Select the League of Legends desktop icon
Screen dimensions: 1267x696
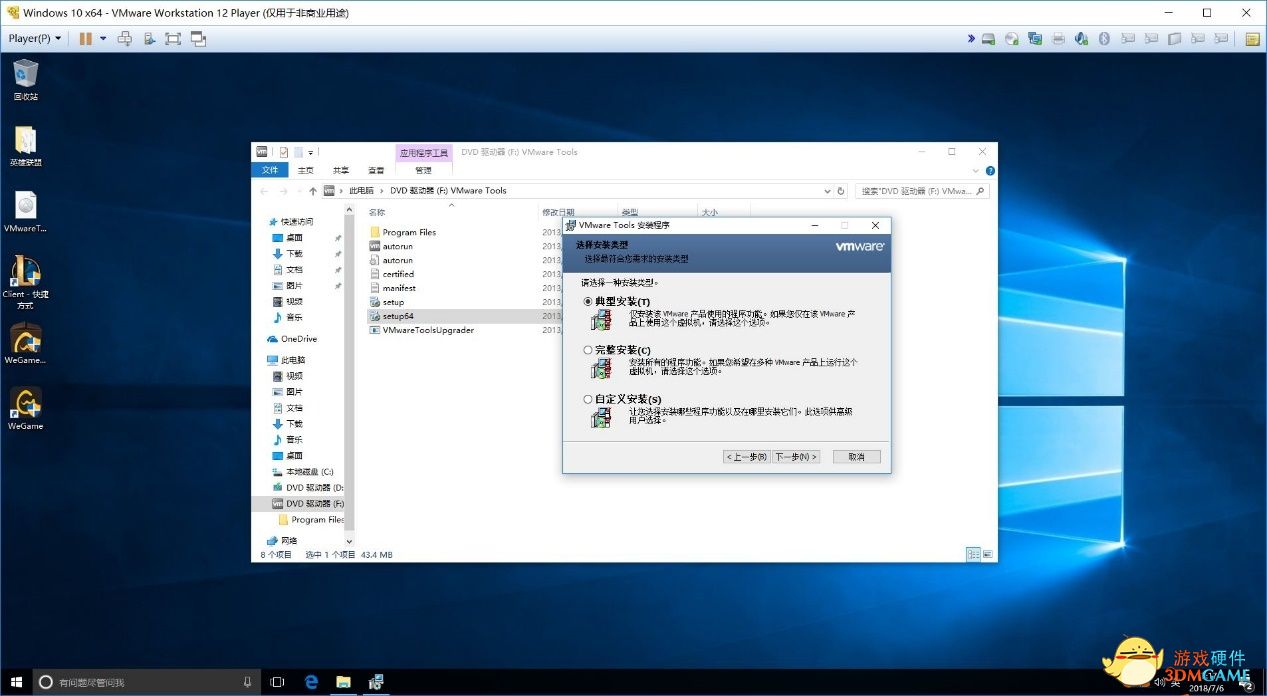[x=26, y=146]
